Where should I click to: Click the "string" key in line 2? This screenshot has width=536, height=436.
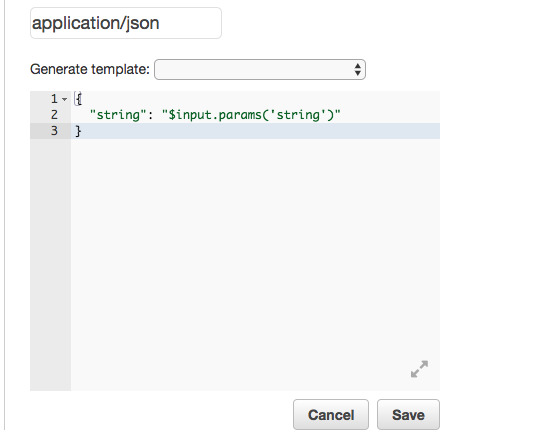click(118, 115)
